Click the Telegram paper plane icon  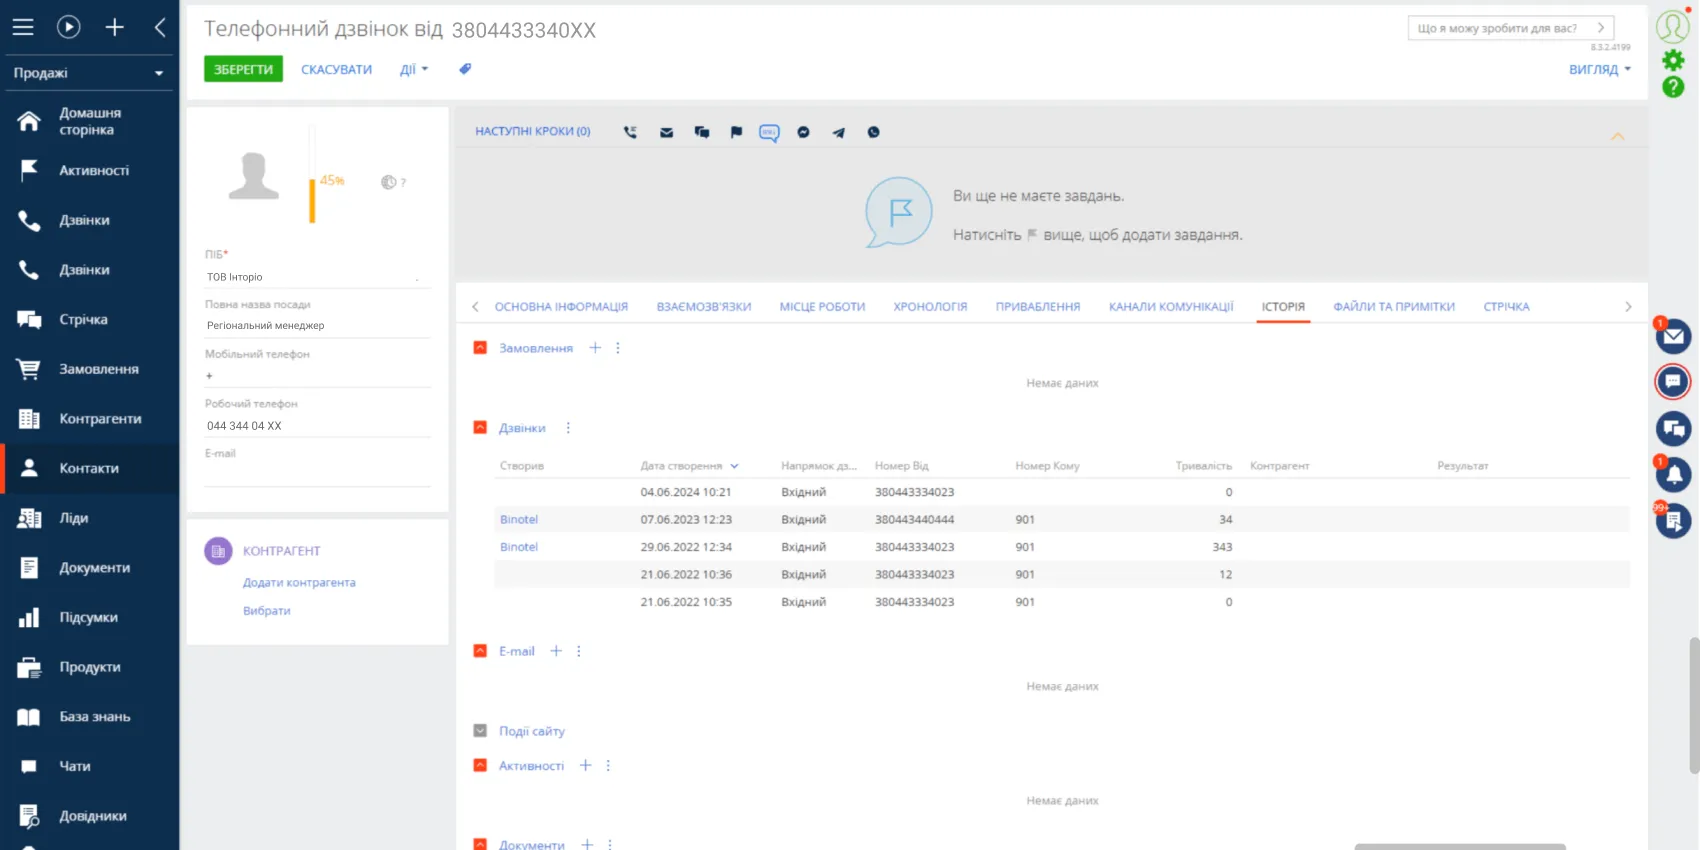[838, 132]
